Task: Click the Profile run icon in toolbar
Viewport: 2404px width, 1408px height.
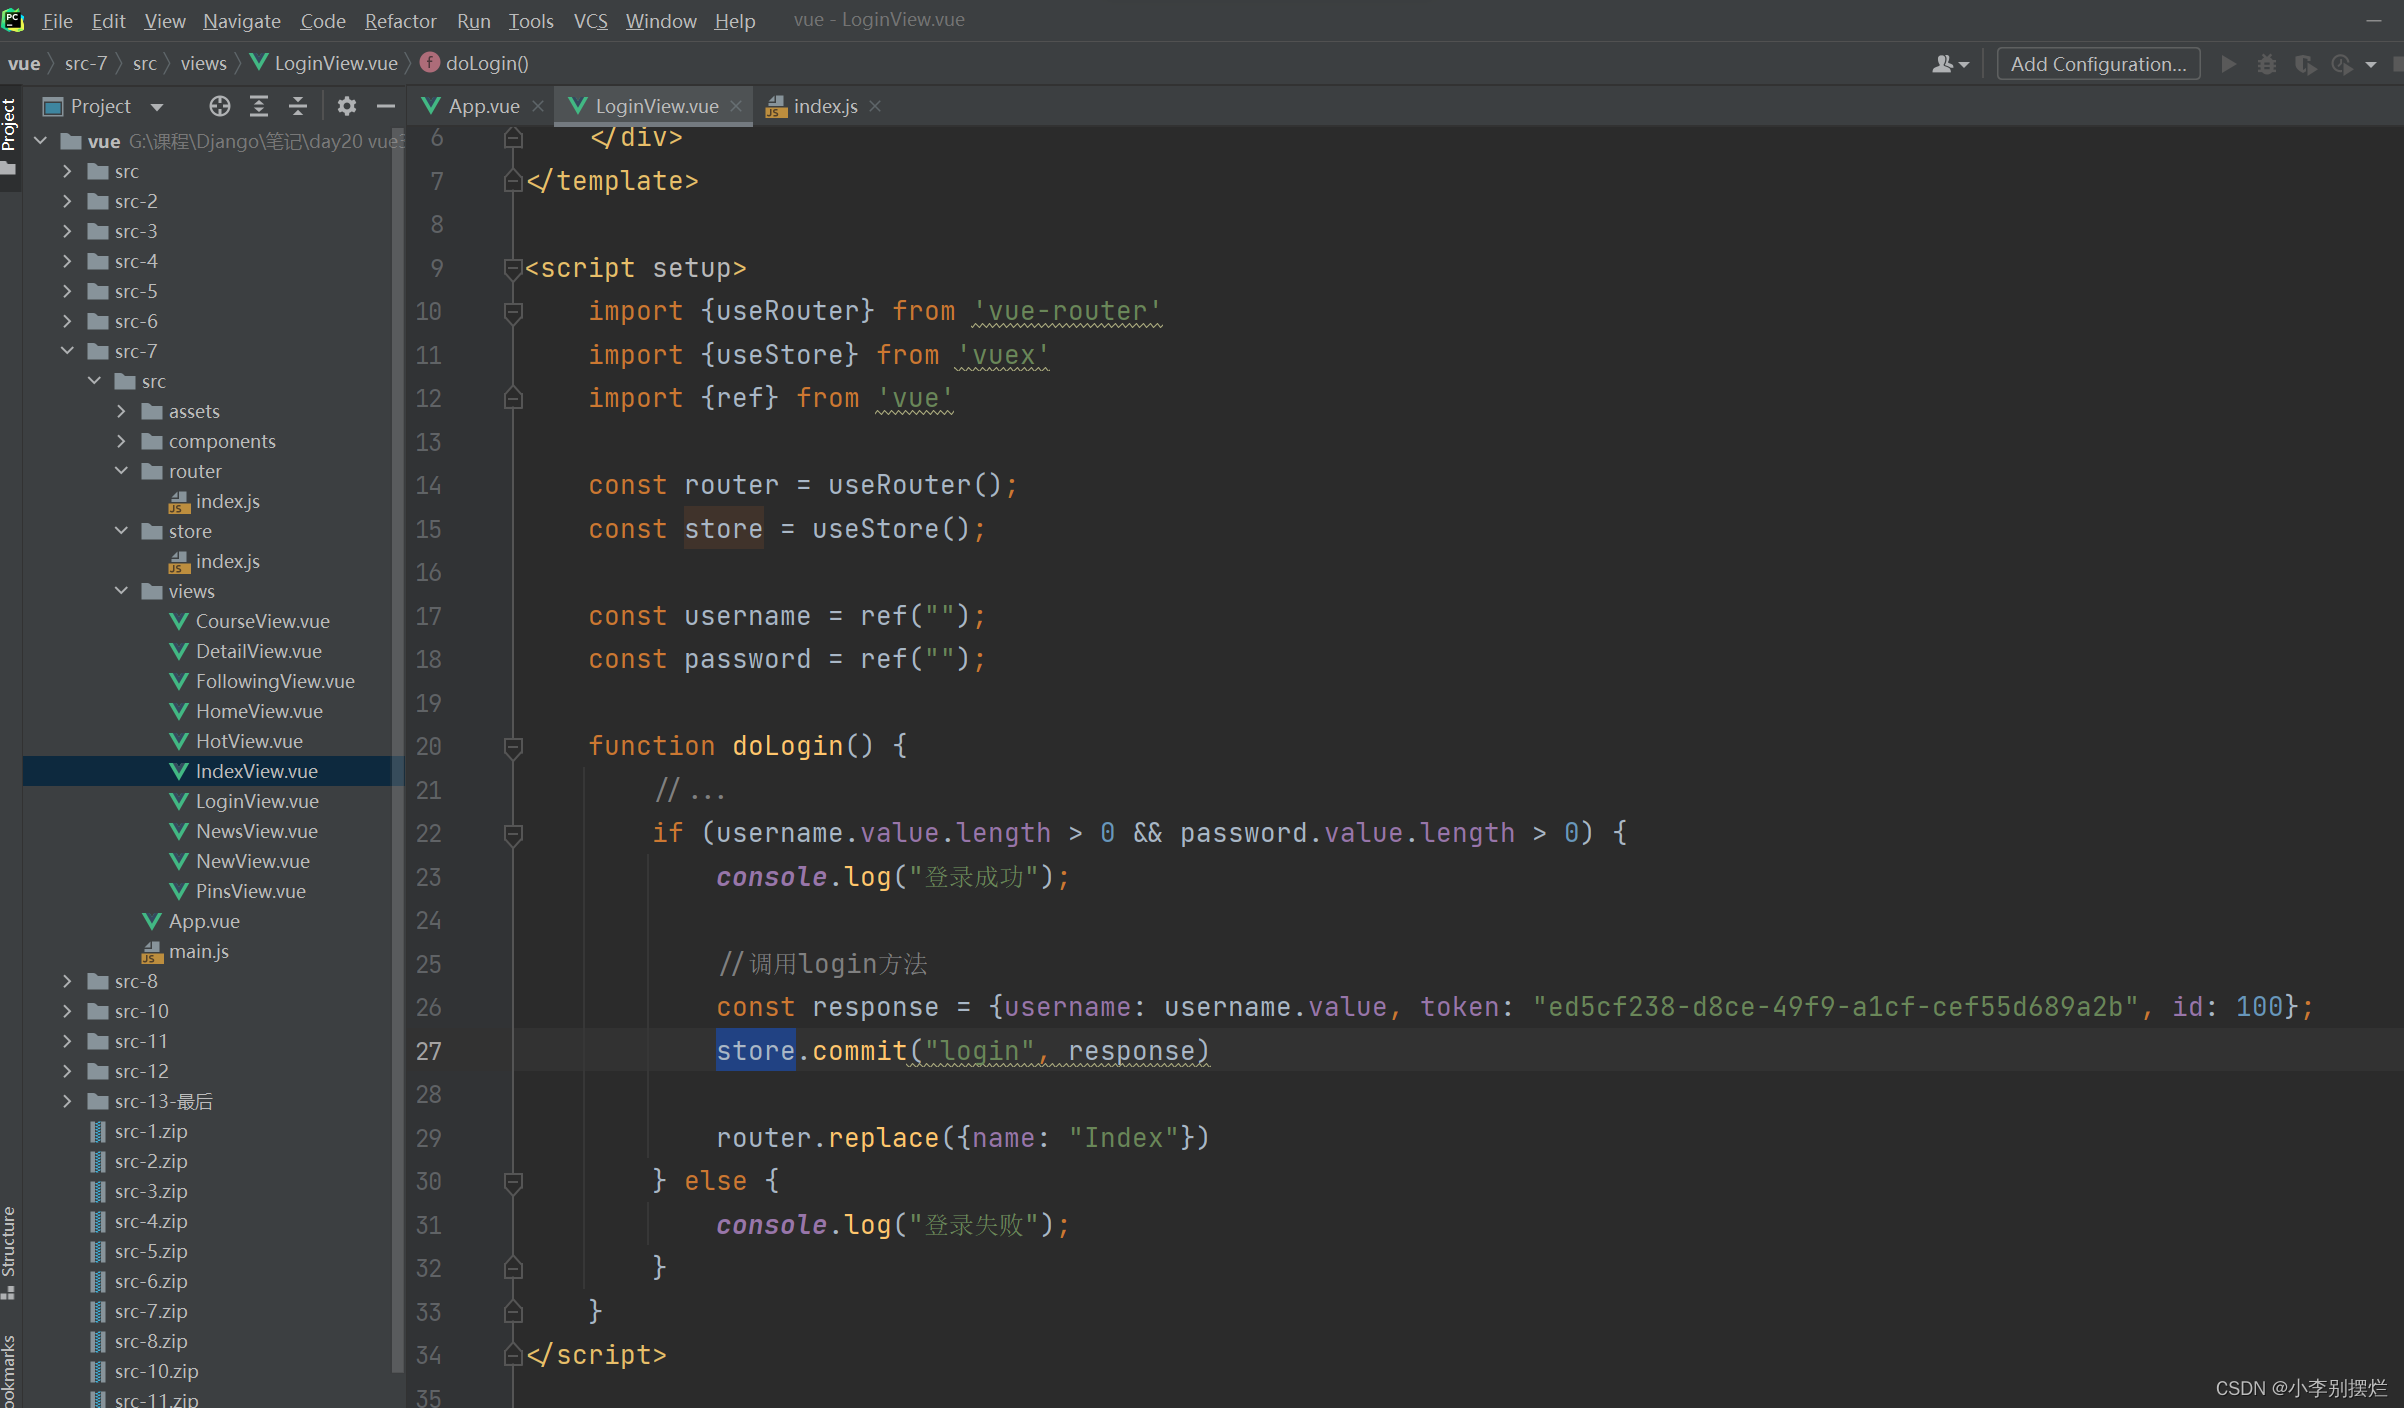Action: coord(2342,64)
